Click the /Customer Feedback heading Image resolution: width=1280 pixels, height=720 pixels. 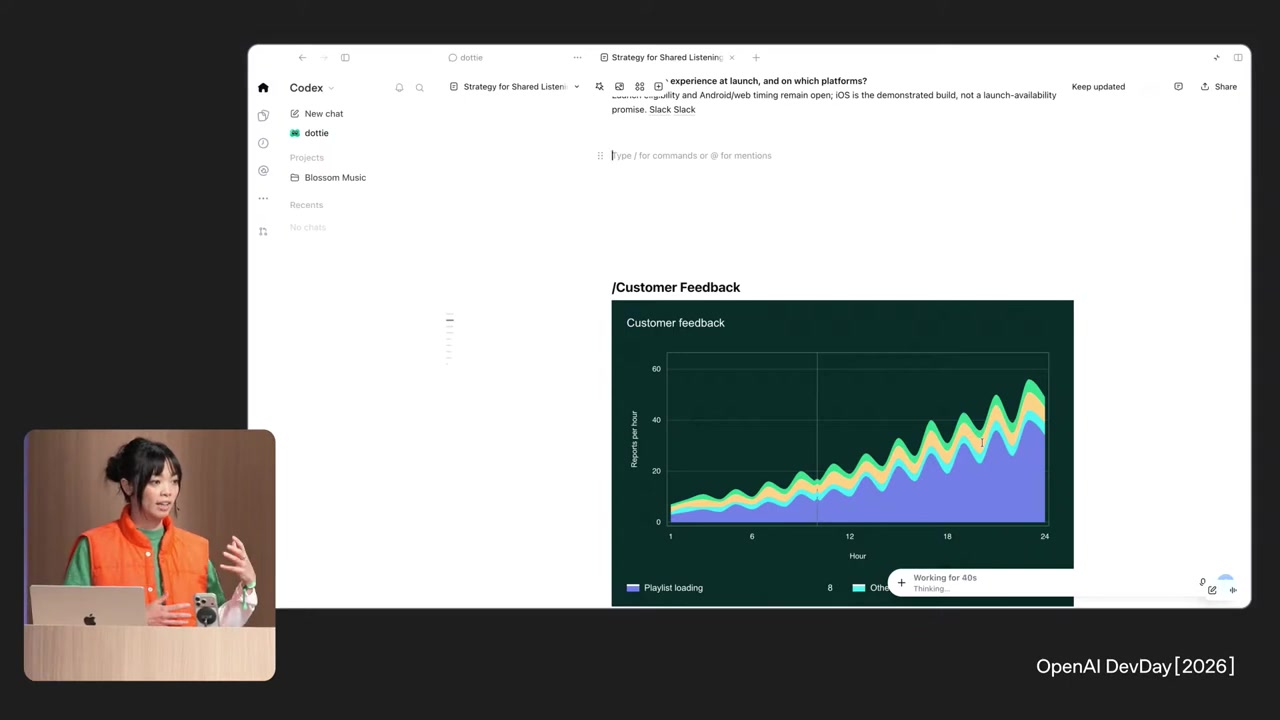(676, 288)
